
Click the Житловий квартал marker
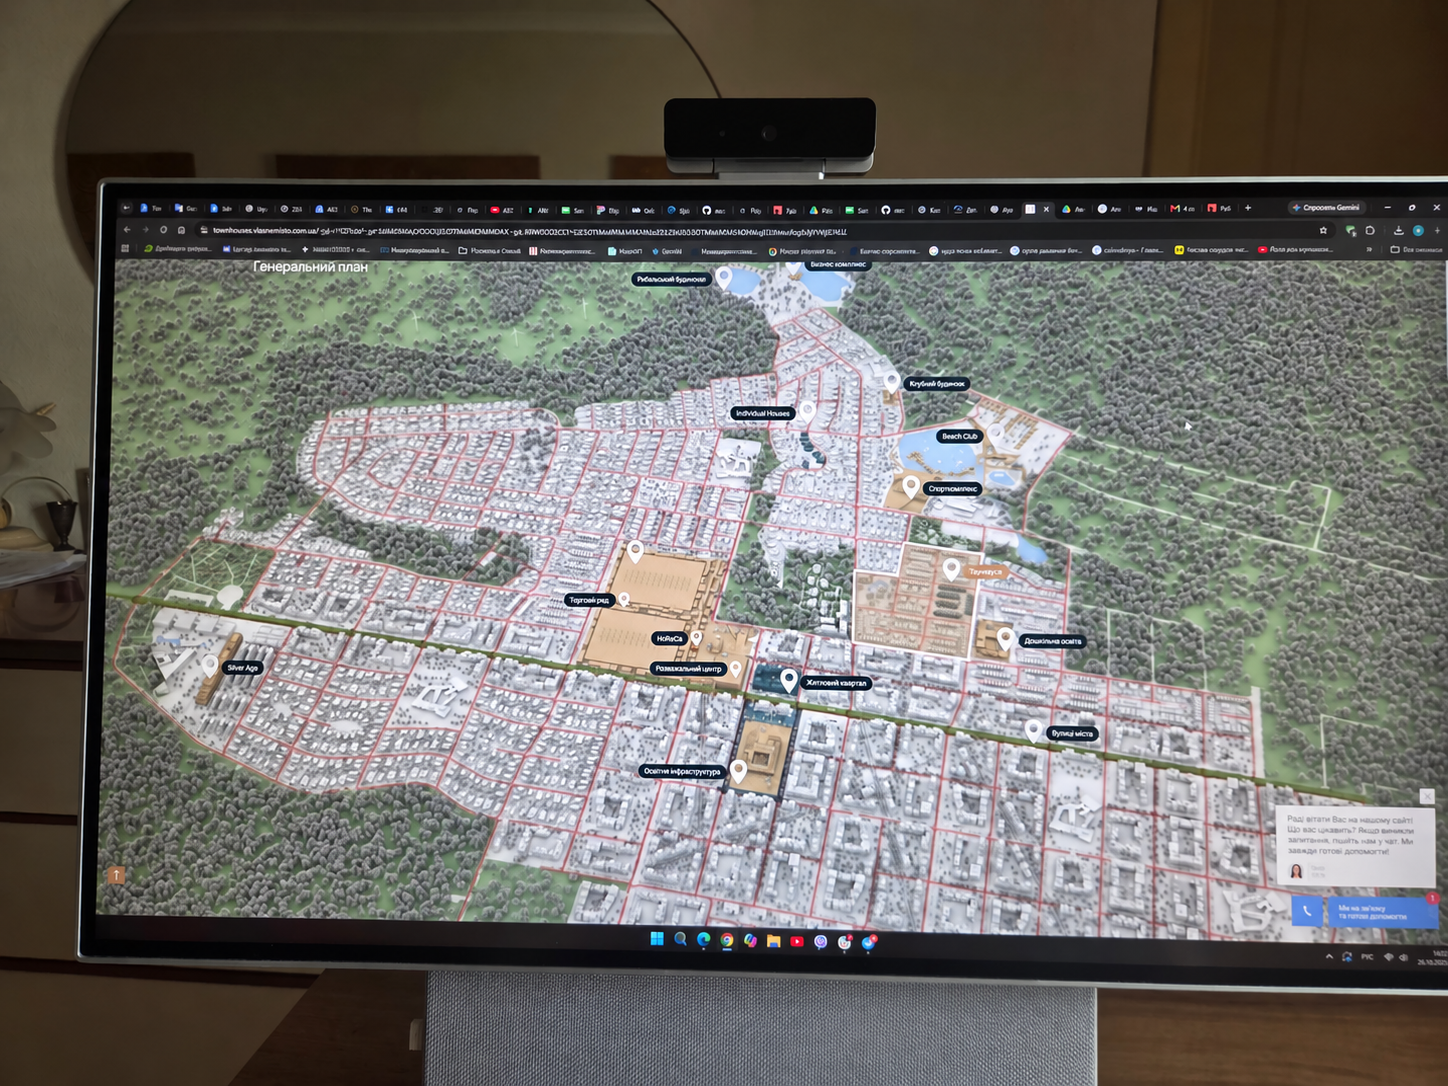pyautogui.click(x=789, y=681)
